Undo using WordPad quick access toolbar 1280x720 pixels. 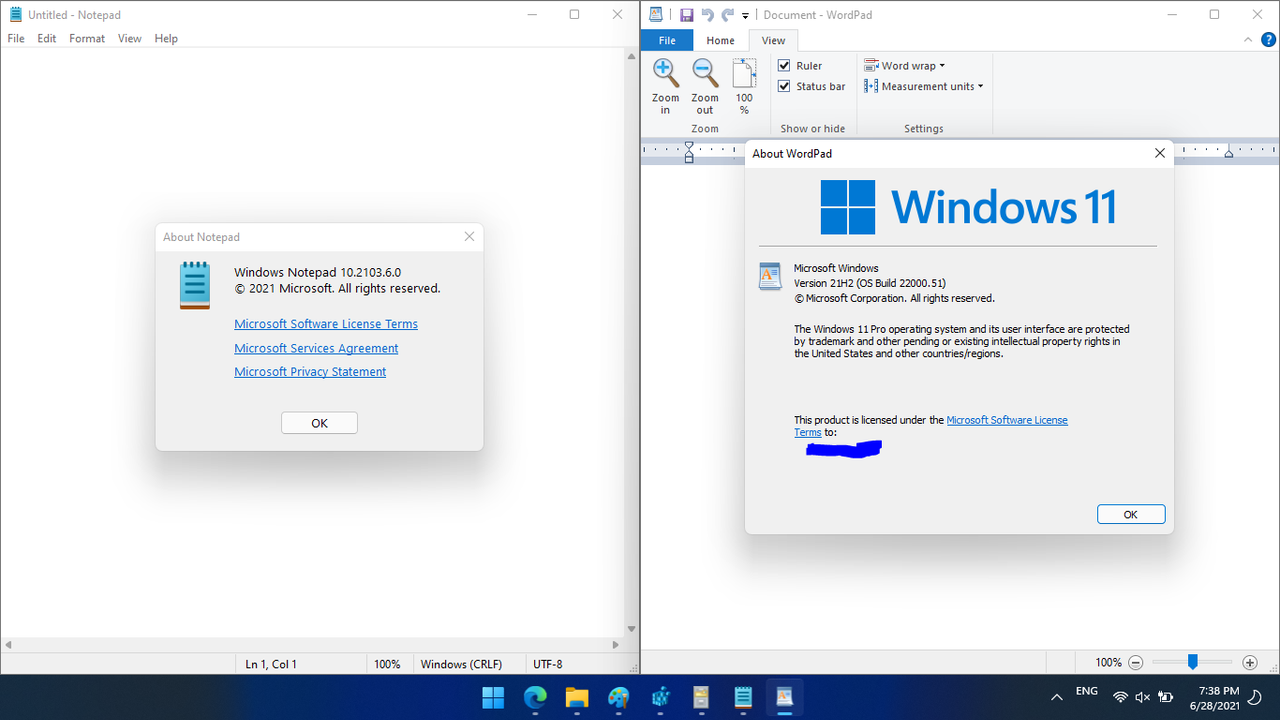click(708, 15)
